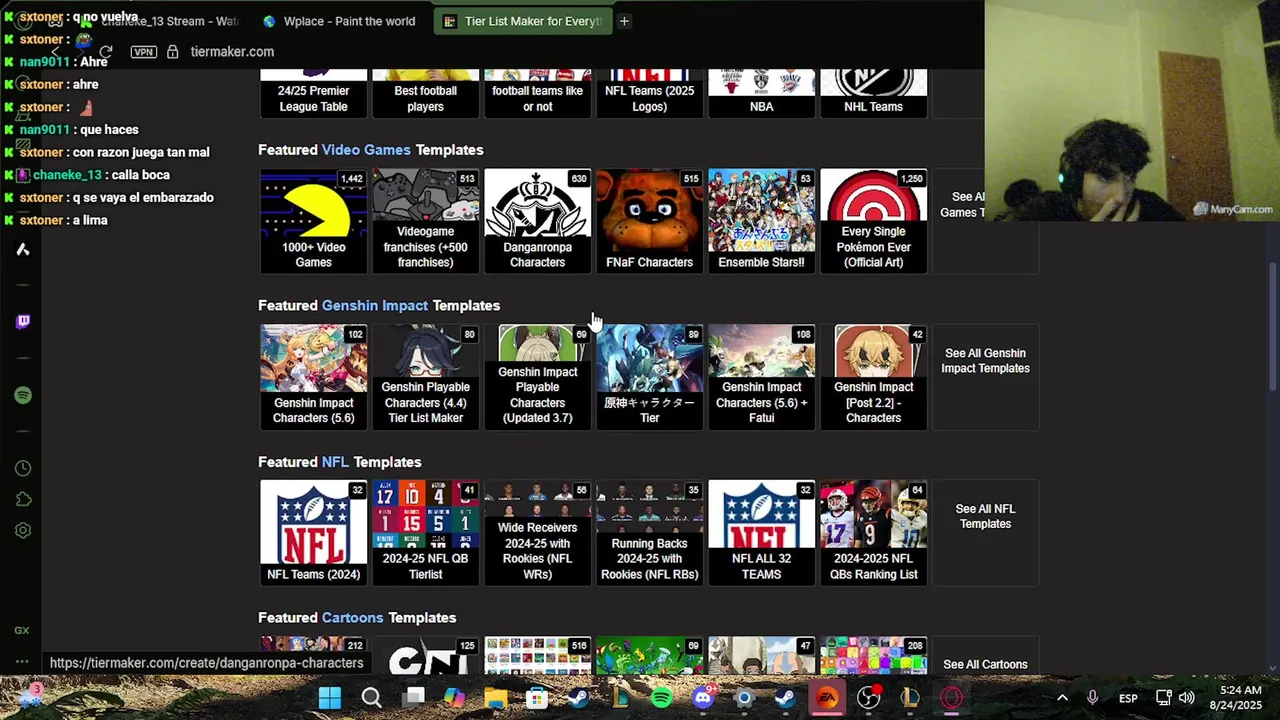Open the Best football players template
Viewport: 1280px width, 720px height.
425,93
